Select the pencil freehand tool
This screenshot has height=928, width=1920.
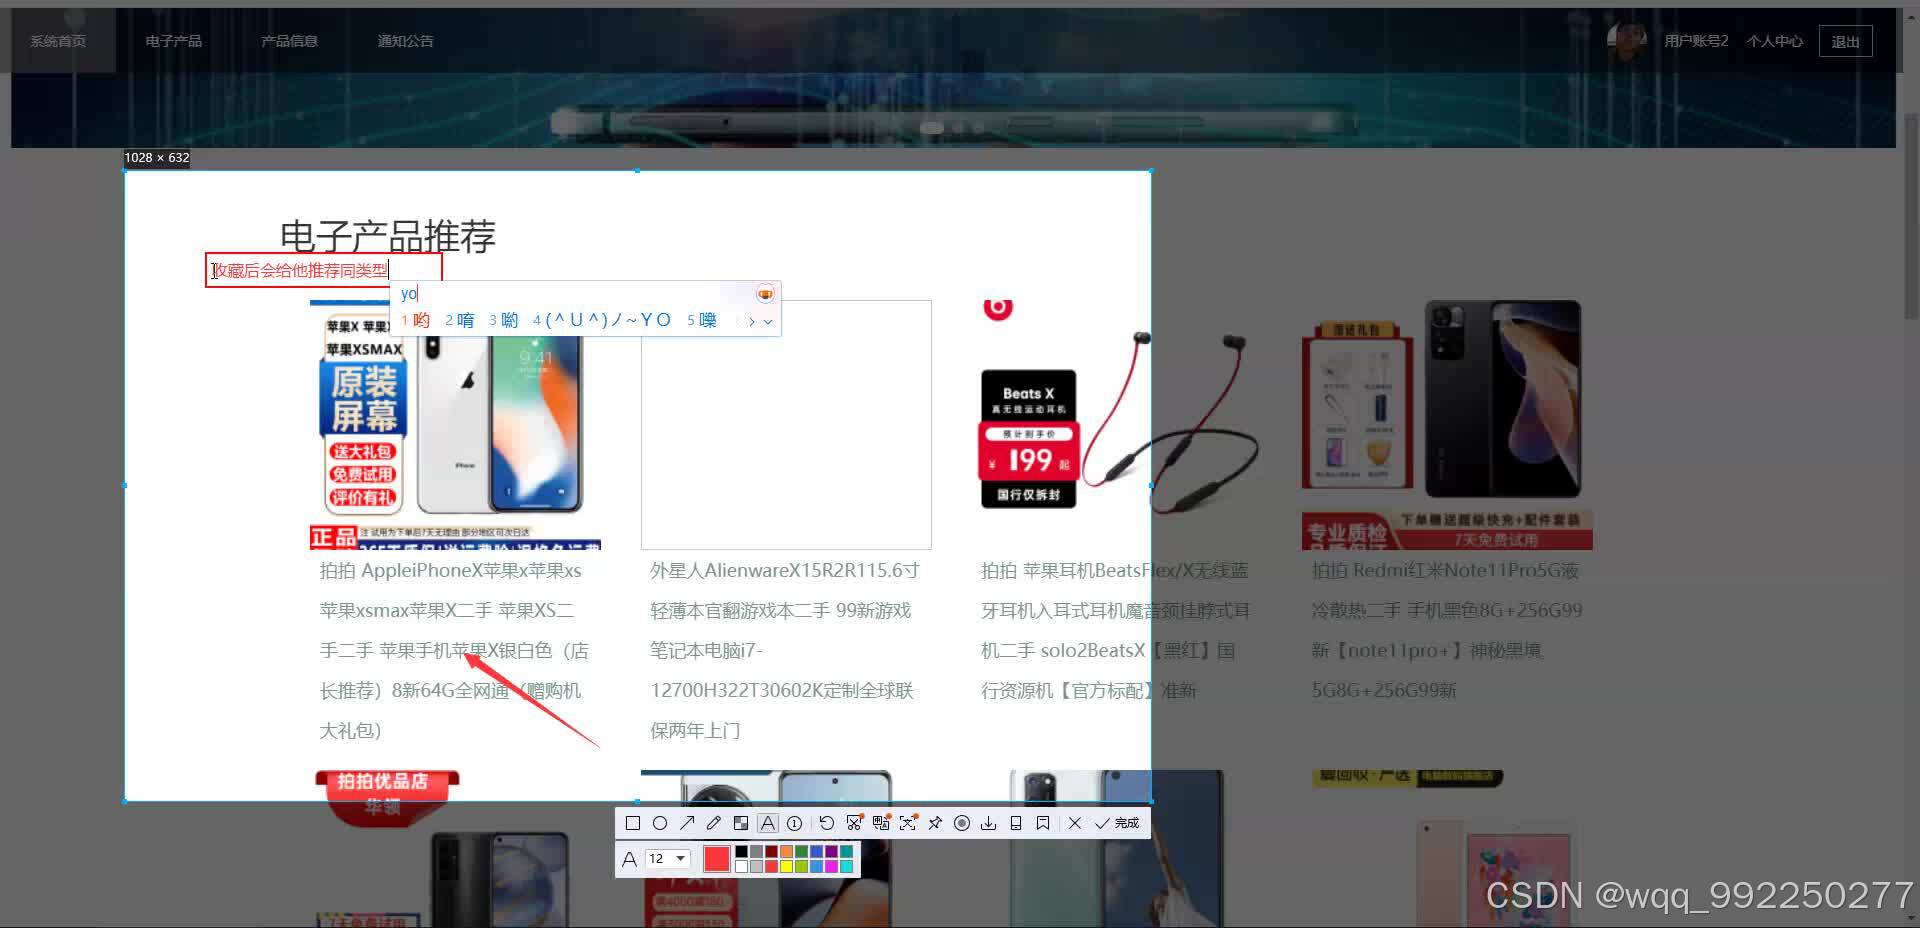(714, 823)
